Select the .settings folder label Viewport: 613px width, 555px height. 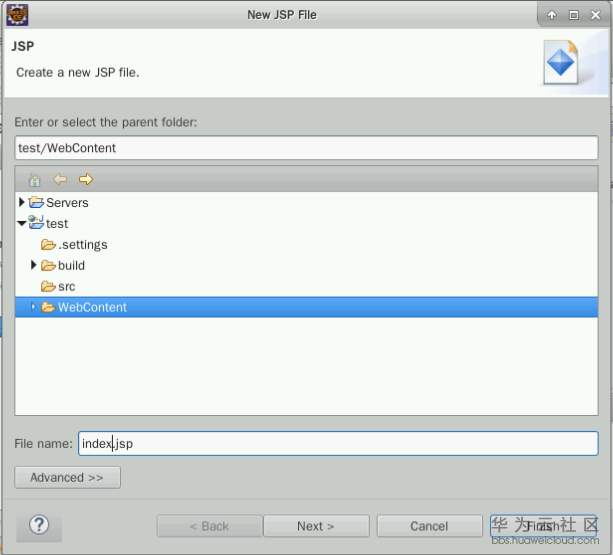[83, 245]
